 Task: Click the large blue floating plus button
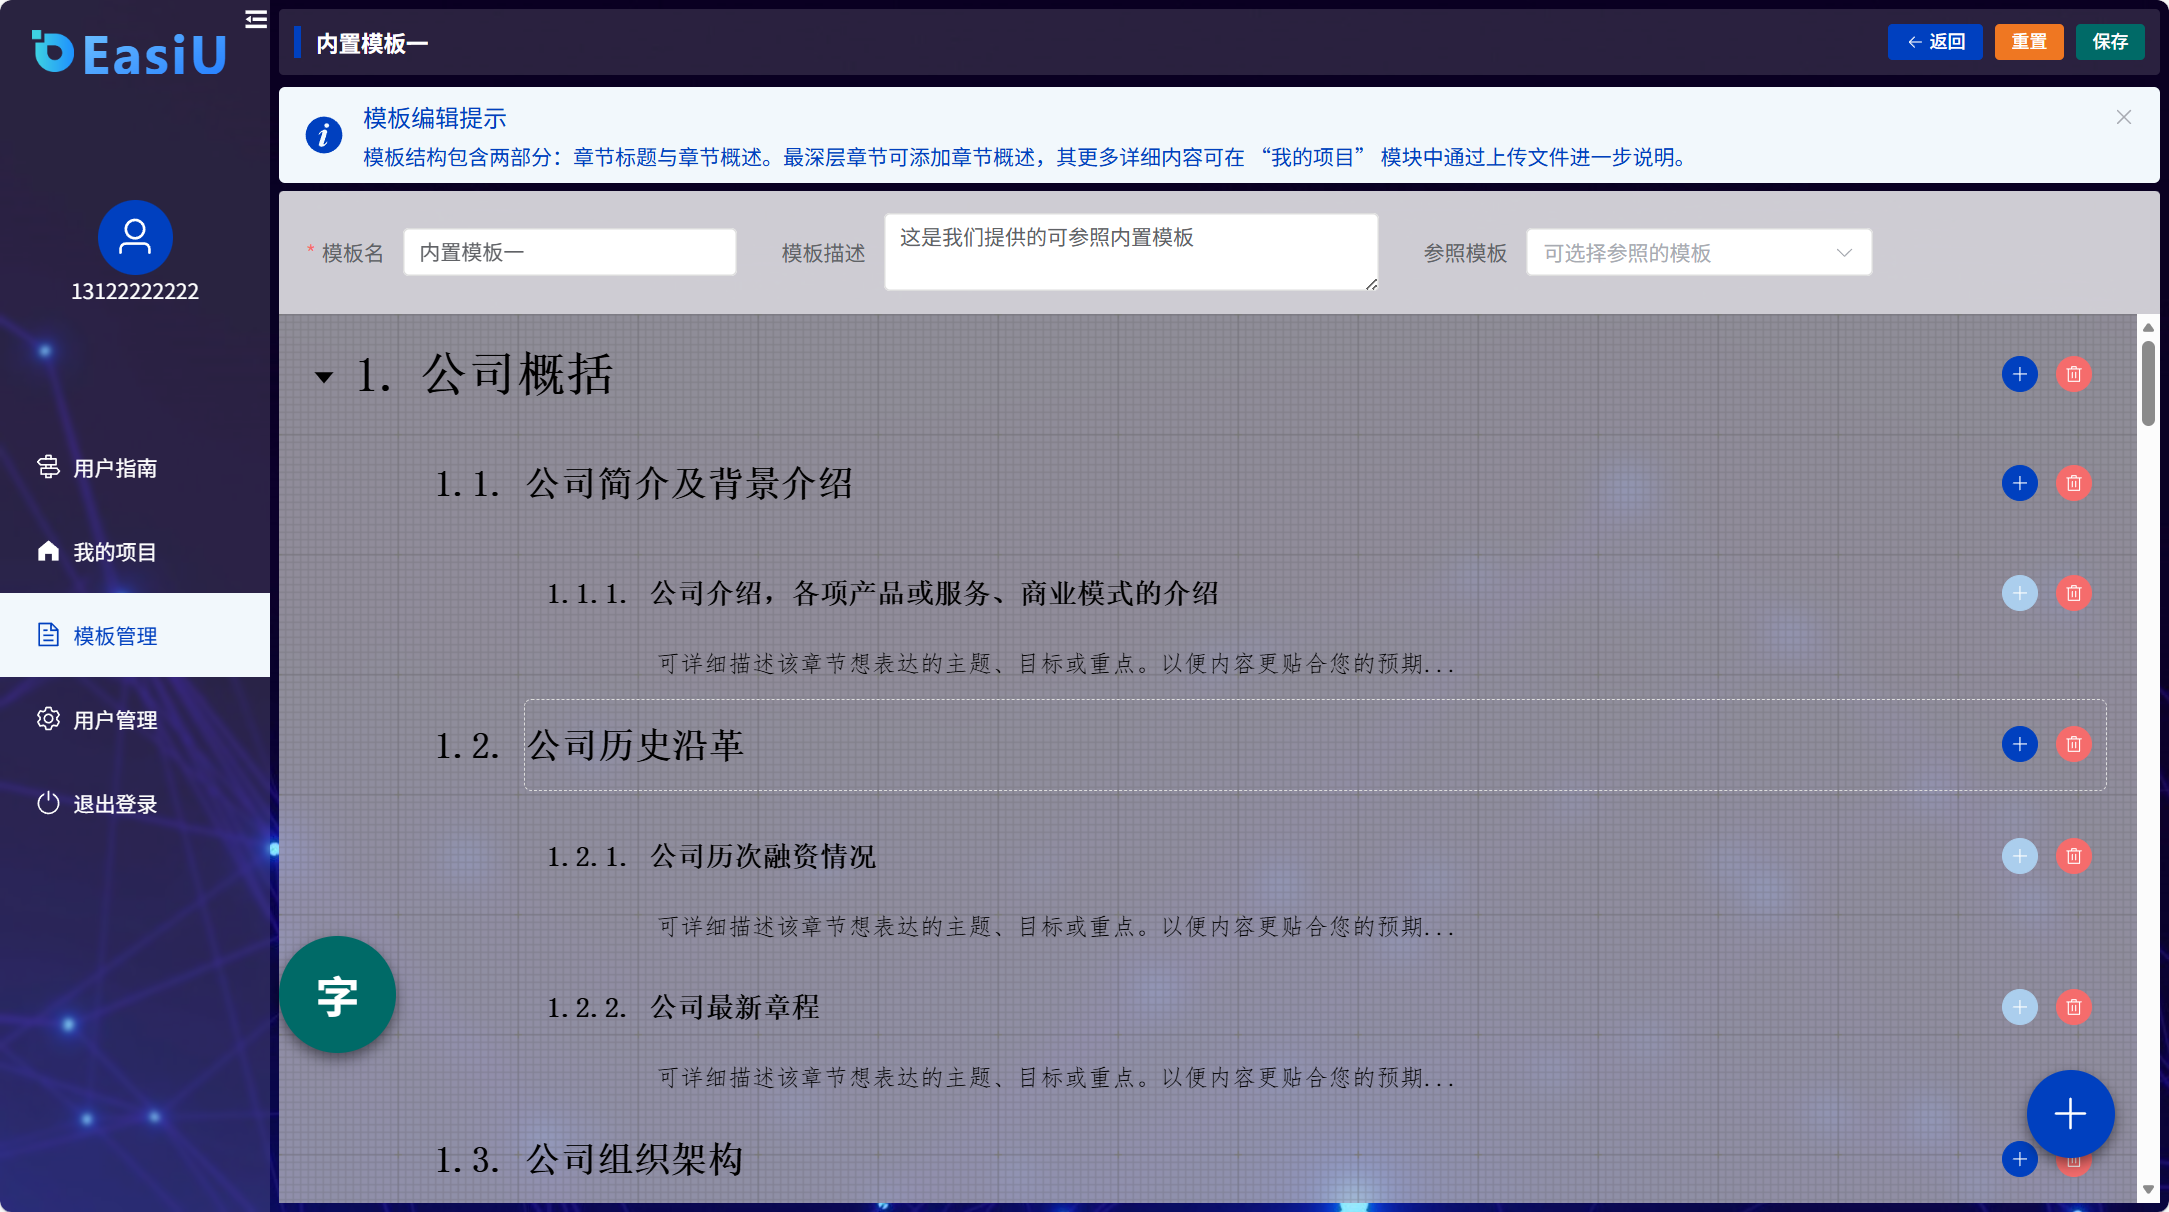click(x=2070, y=1113)
